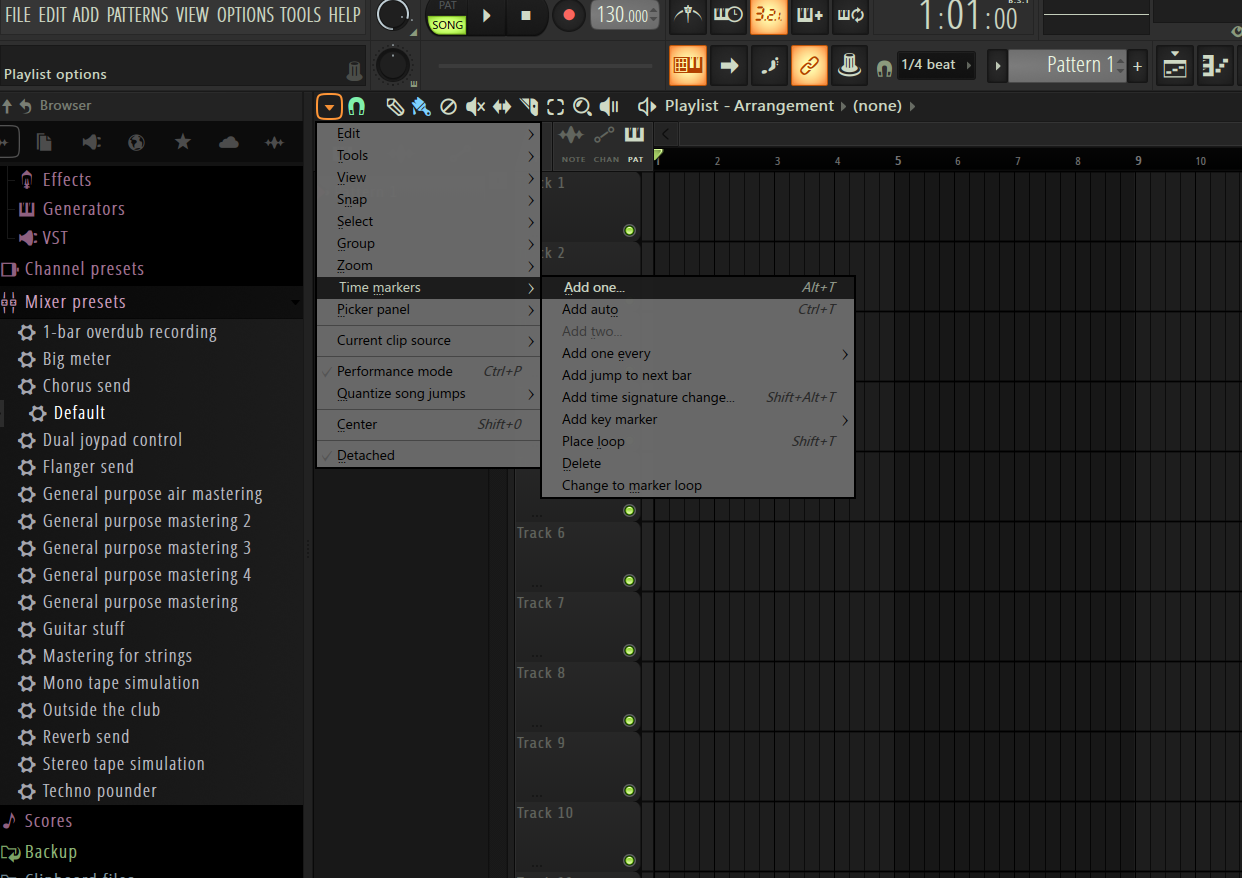1242x878 pixels.
Task: Choose Add one... time marker
Action: pos(698,288)
